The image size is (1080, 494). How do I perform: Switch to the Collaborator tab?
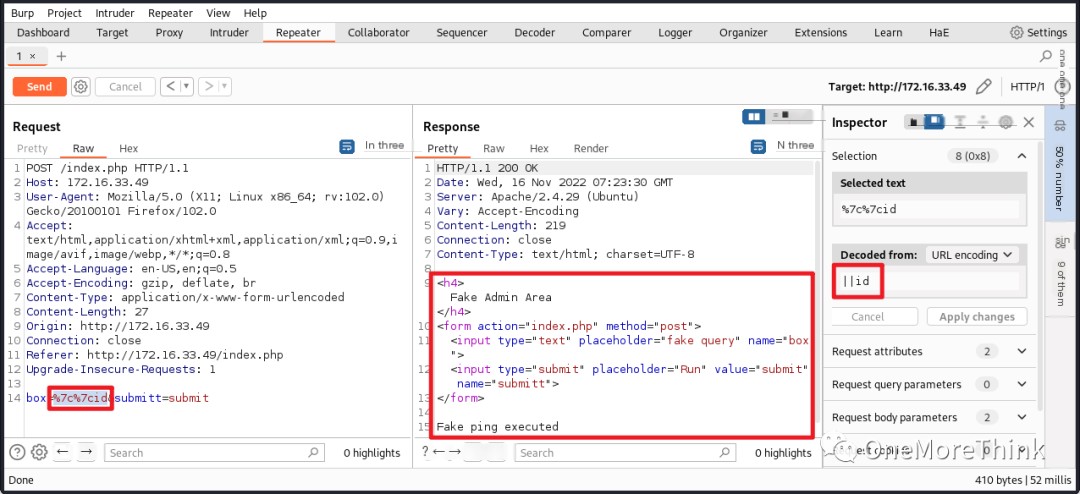click(x=379, y=32)
